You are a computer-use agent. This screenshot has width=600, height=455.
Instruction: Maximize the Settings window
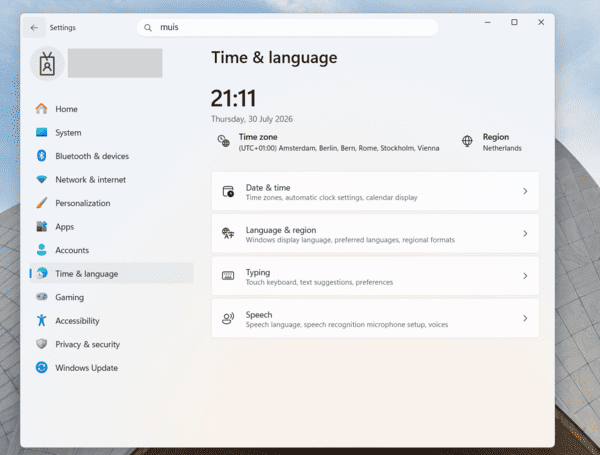(x=514, y=22)
